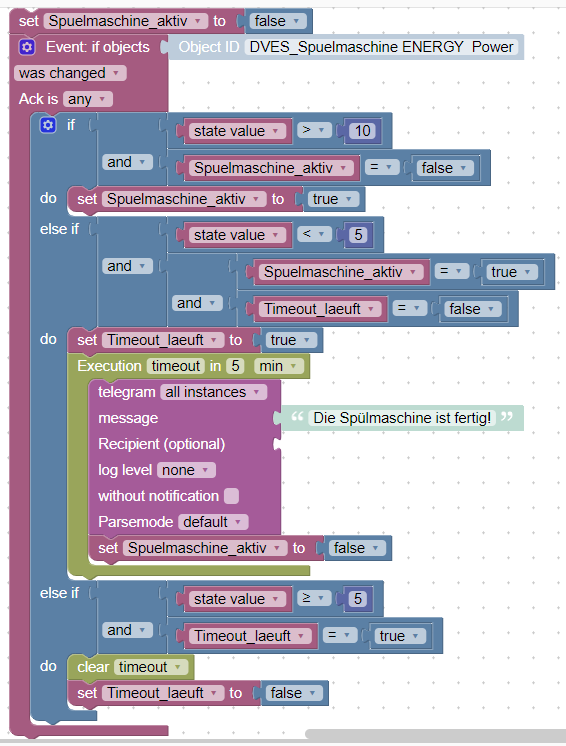Open the inner 'and' dropdown next to Timeout_laeuft

pos(197,303)
